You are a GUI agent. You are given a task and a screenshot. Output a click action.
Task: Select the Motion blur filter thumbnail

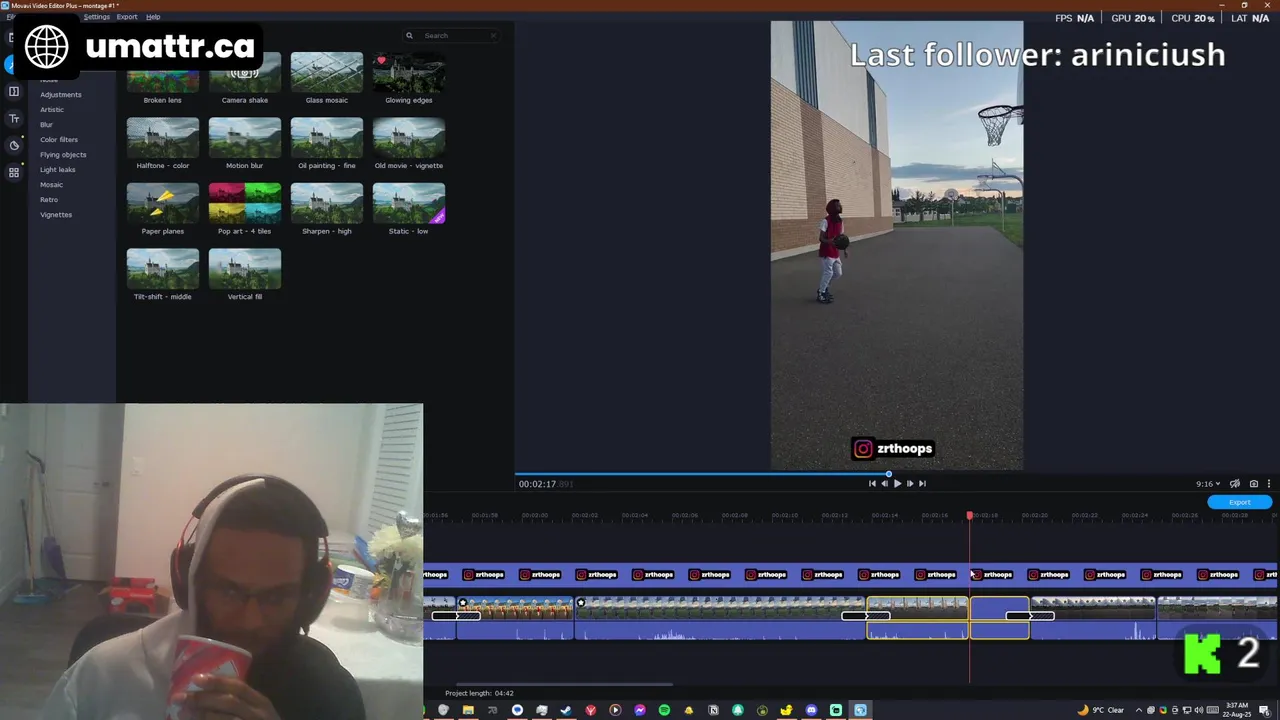point(245,138)
